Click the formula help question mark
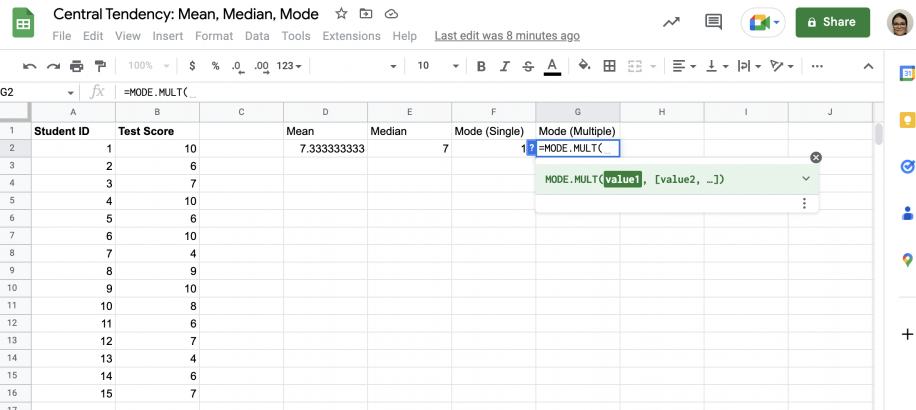Viewport: 916px width, 410px height. tap(531, 148)
